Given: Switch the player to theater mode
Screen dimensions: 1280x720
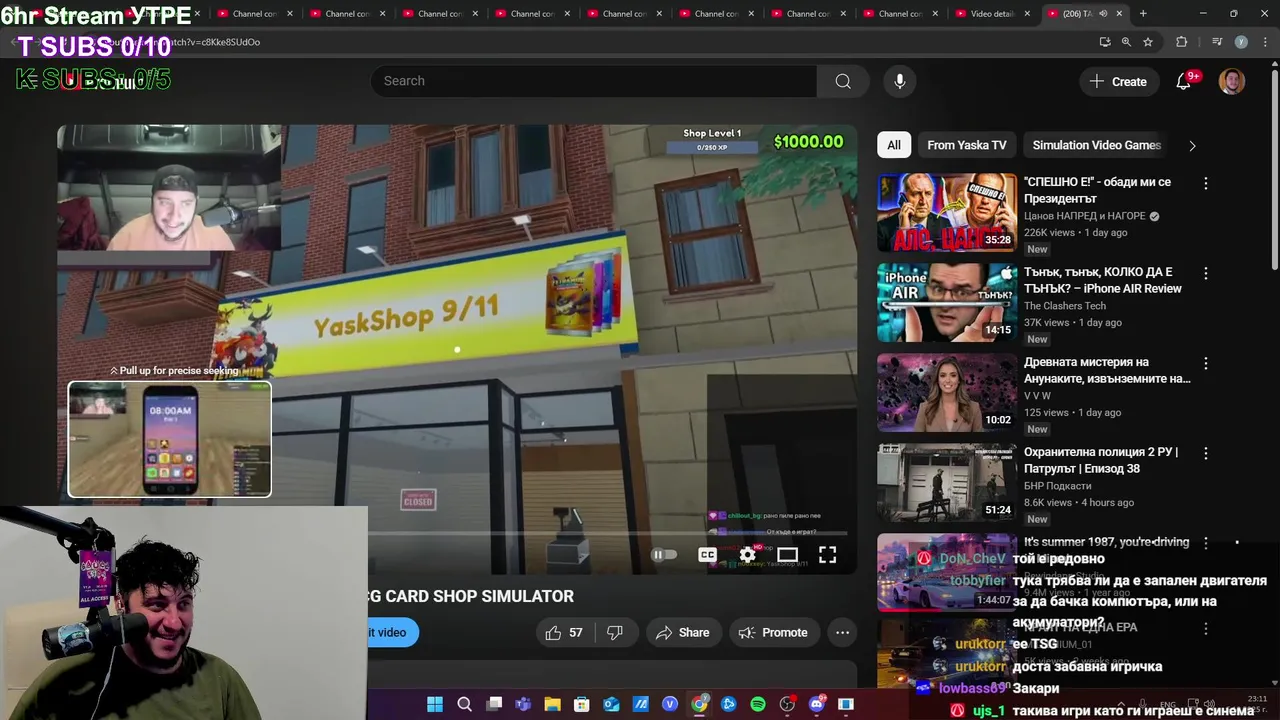Looking at the screenshot, I should [788, 555].
